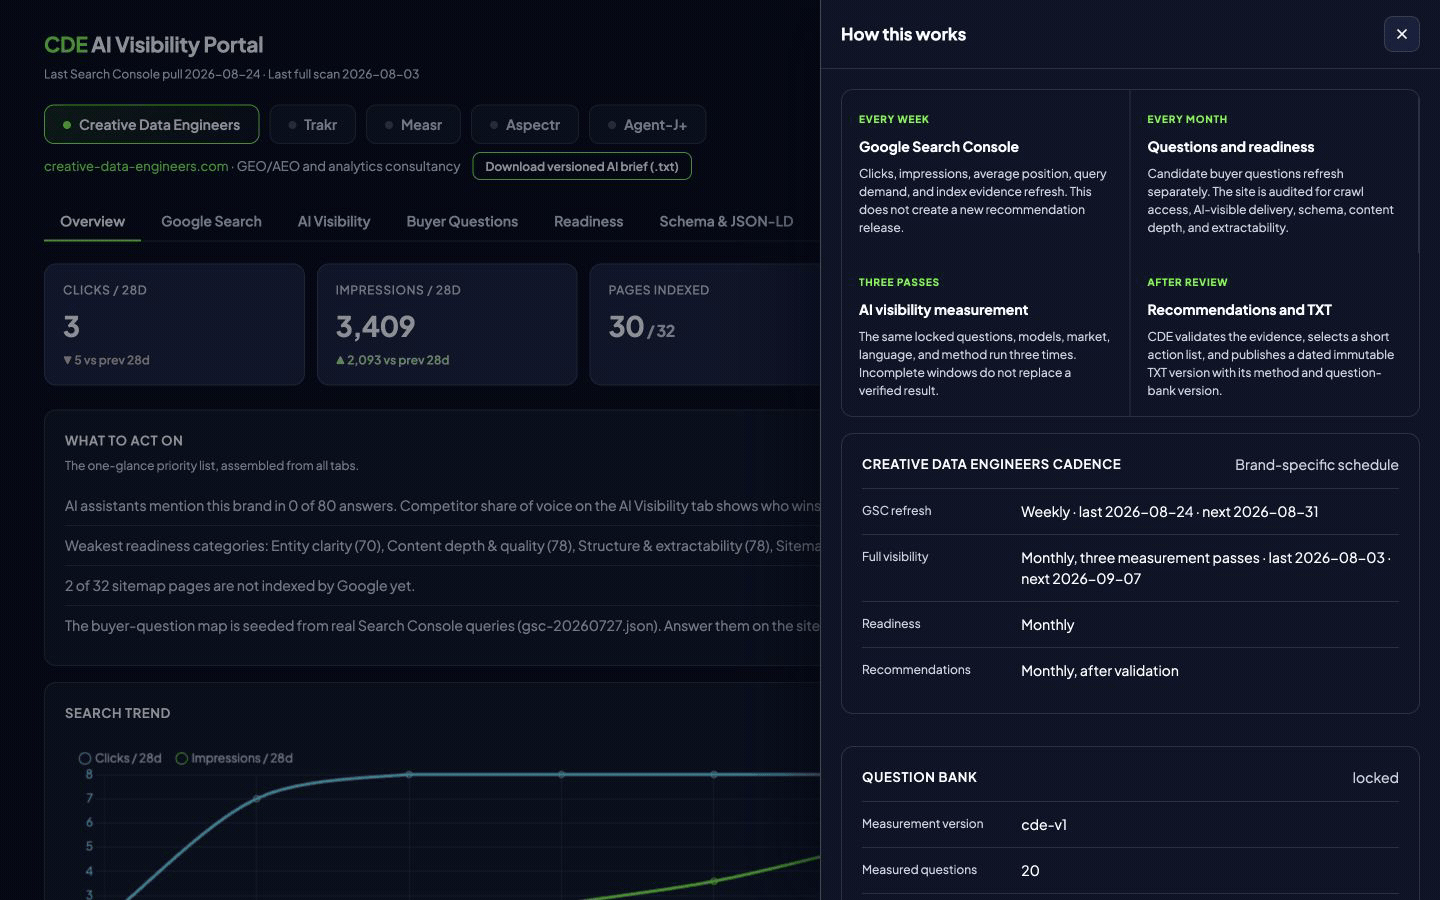Viewport: 1440px width, 900px height.
Task: Open the Pages Indexed metric card
Action: tap(705, 324)
